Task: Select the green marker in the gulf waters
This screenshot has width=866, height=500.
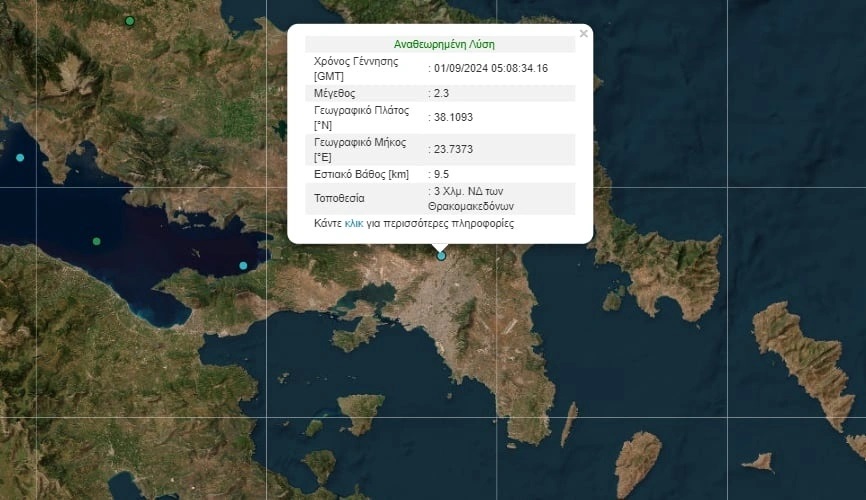Action: tap(96, 241)
